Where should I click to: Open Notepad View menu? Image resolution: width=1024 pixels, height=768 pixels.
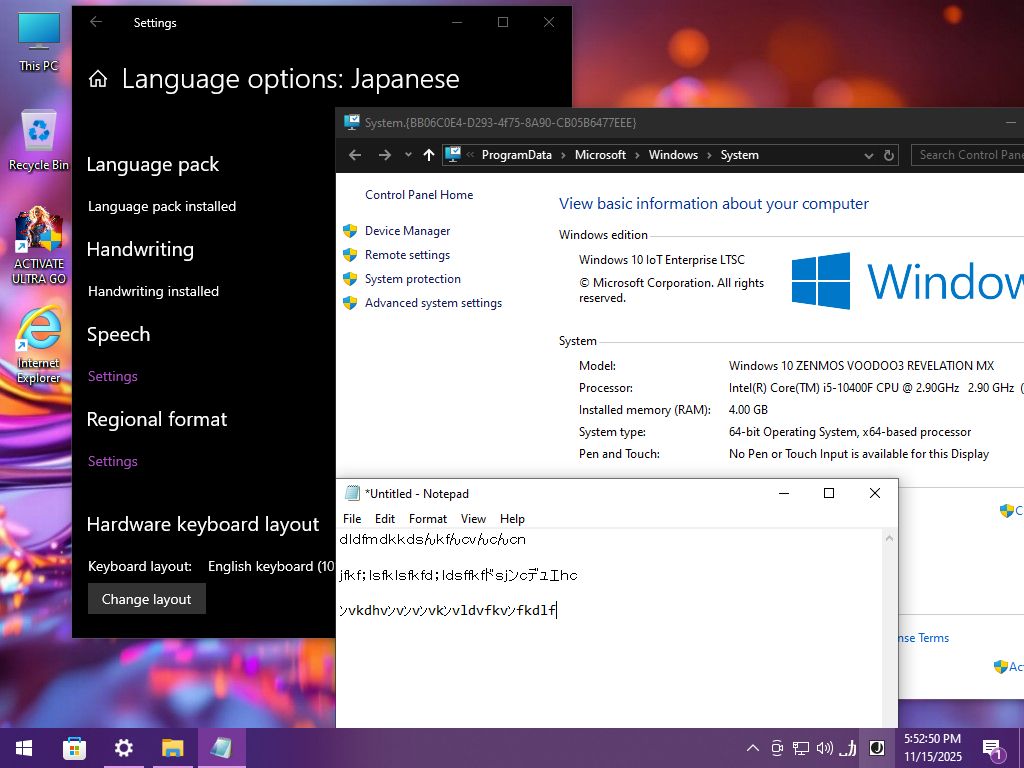(x=473, y=519)
